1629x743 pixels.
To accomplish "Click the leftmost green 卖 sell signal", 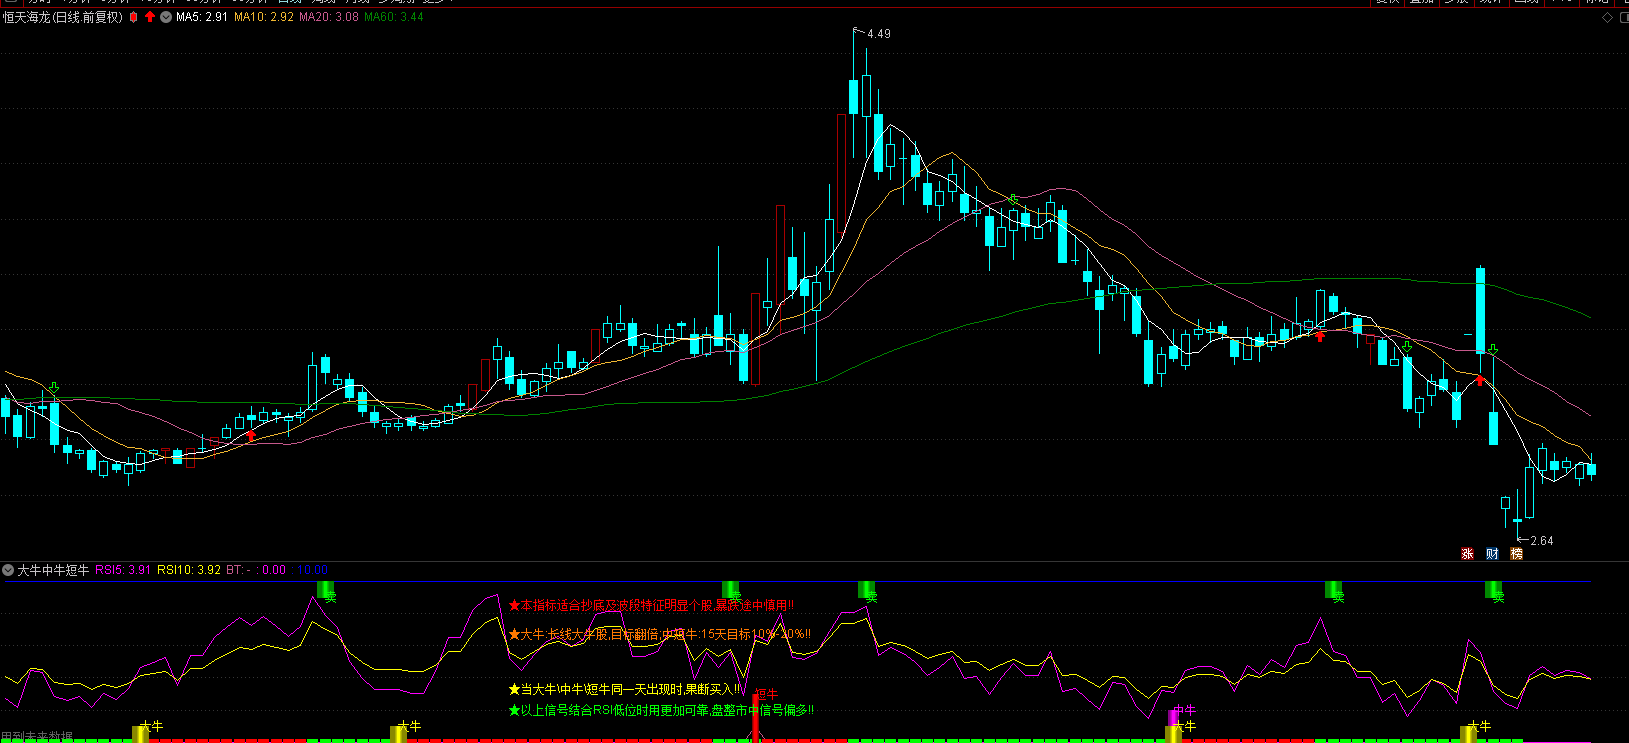I will pyautogui.click(x=326, y=592).
